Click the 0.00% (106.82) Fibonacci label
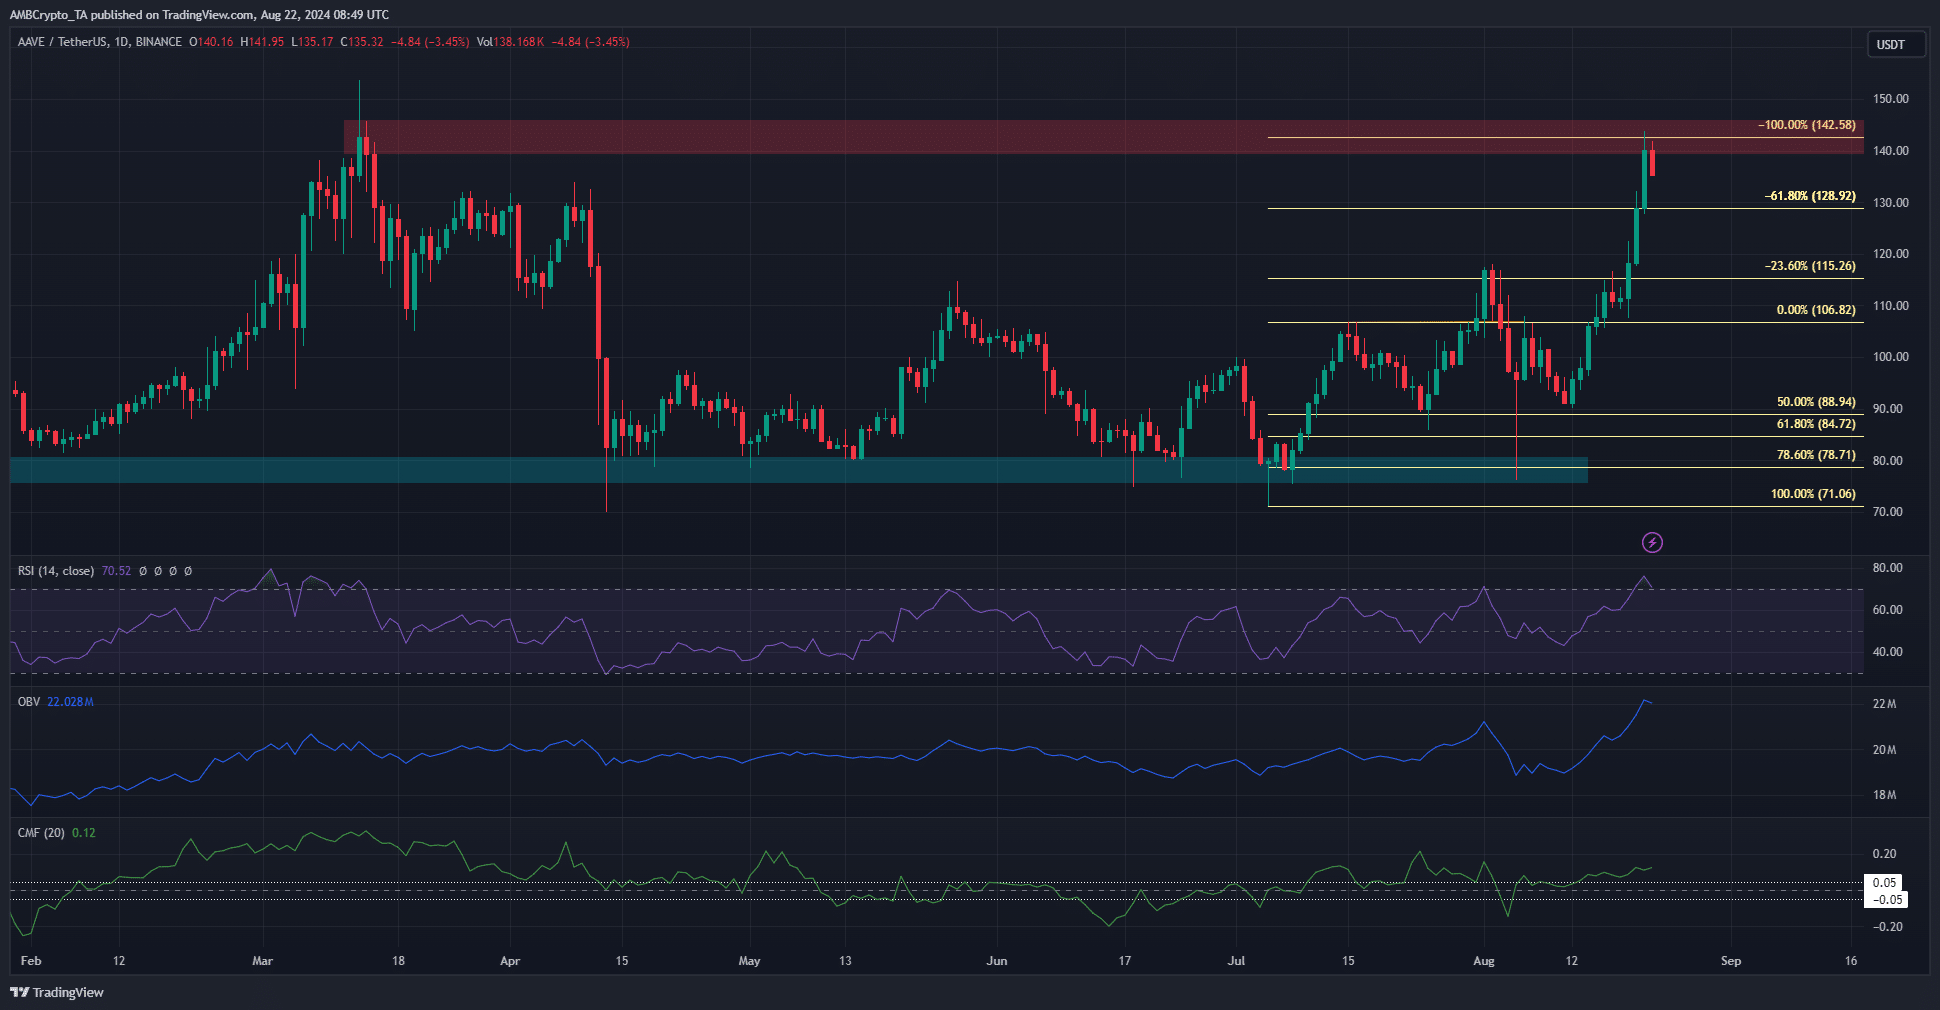 click(1816, 310)
